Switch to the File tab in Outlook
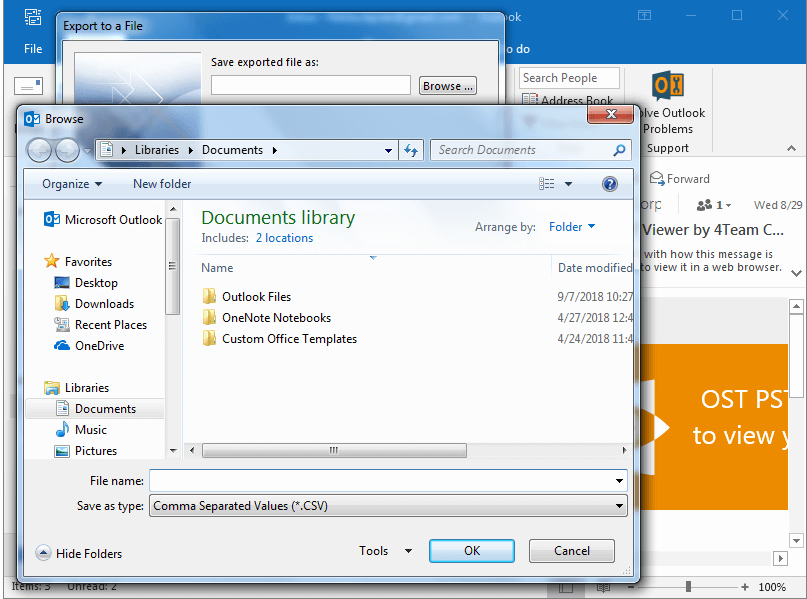This screenshot has width=807, height=599. tap(32, 48)
